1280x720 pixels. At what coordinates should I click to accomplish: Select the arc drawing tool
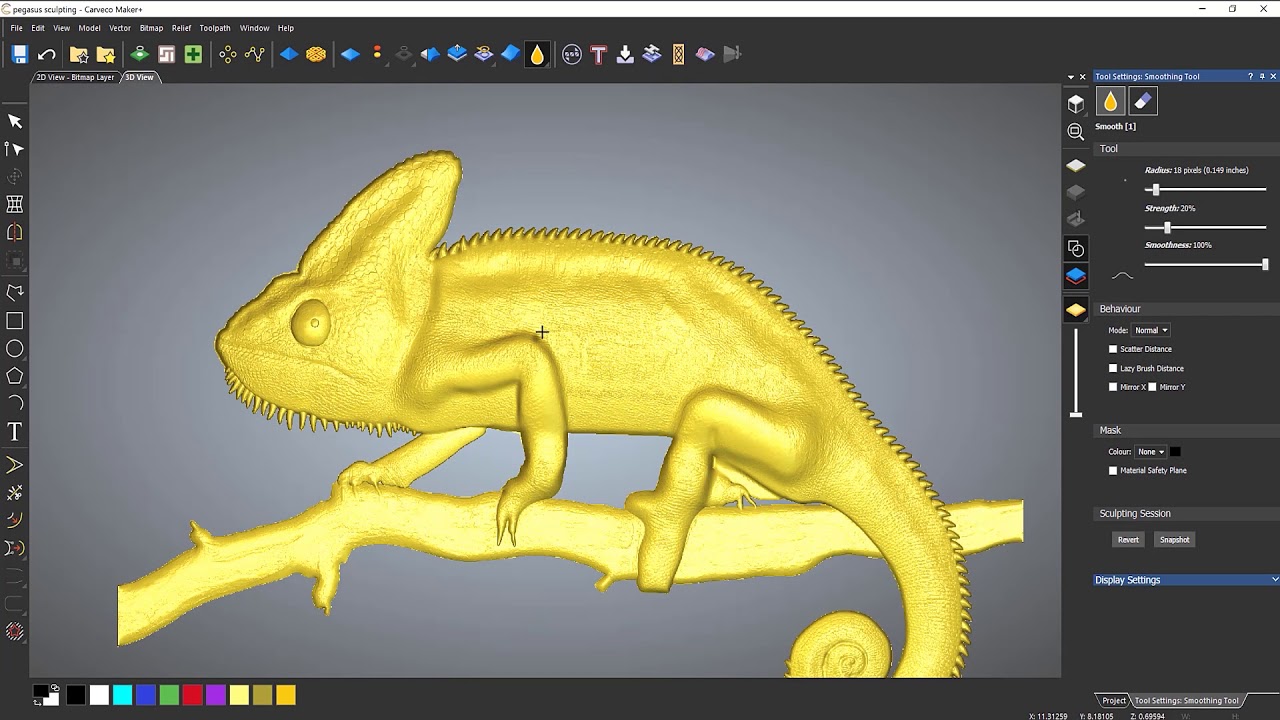(15, 403)
